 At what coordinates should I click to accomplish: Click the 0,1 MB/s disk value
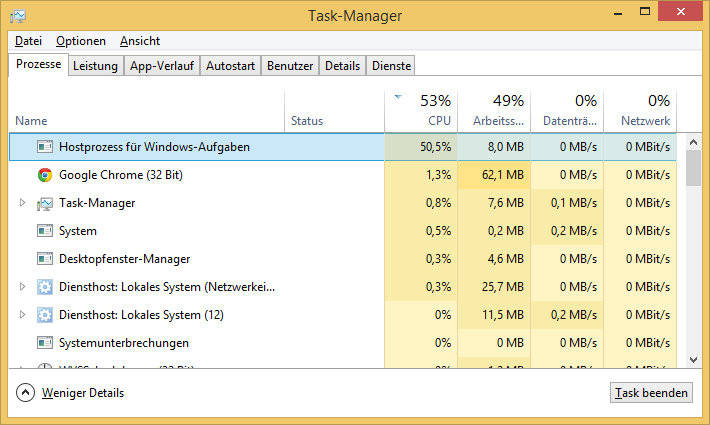574,203
